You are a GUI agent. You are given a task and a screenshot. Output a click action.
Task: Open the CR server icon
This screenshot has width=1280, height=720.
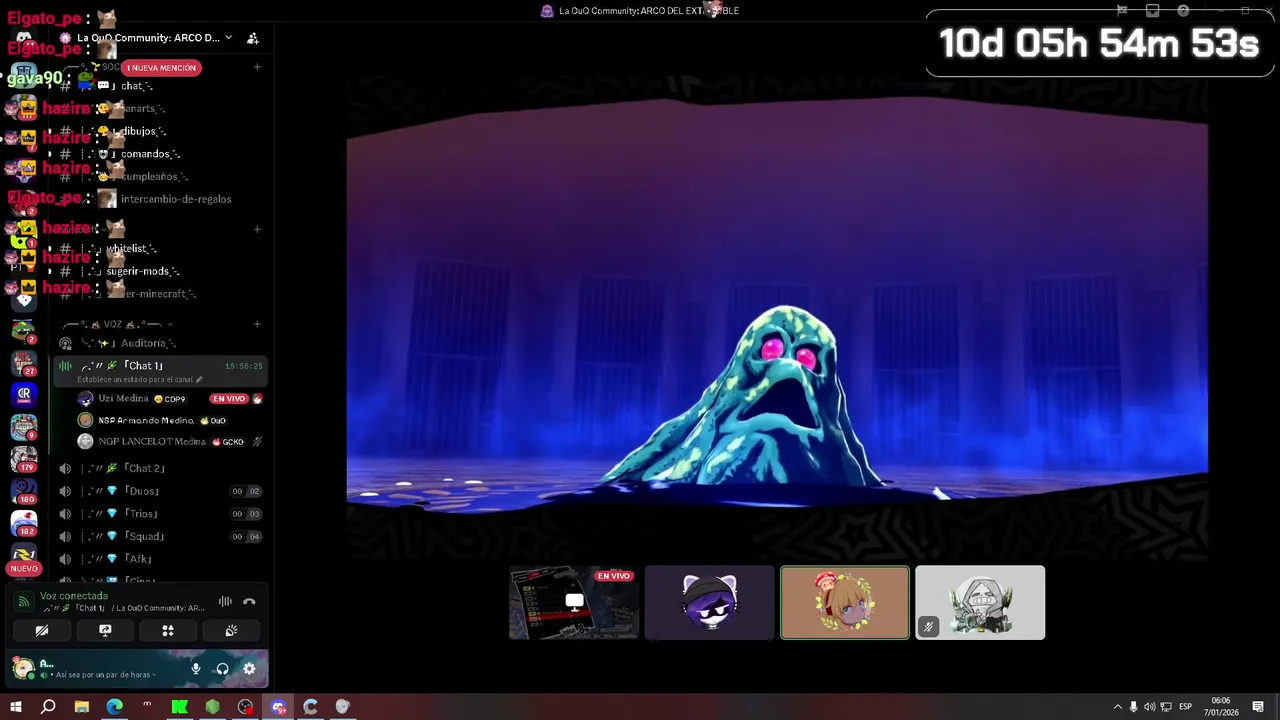24,395
